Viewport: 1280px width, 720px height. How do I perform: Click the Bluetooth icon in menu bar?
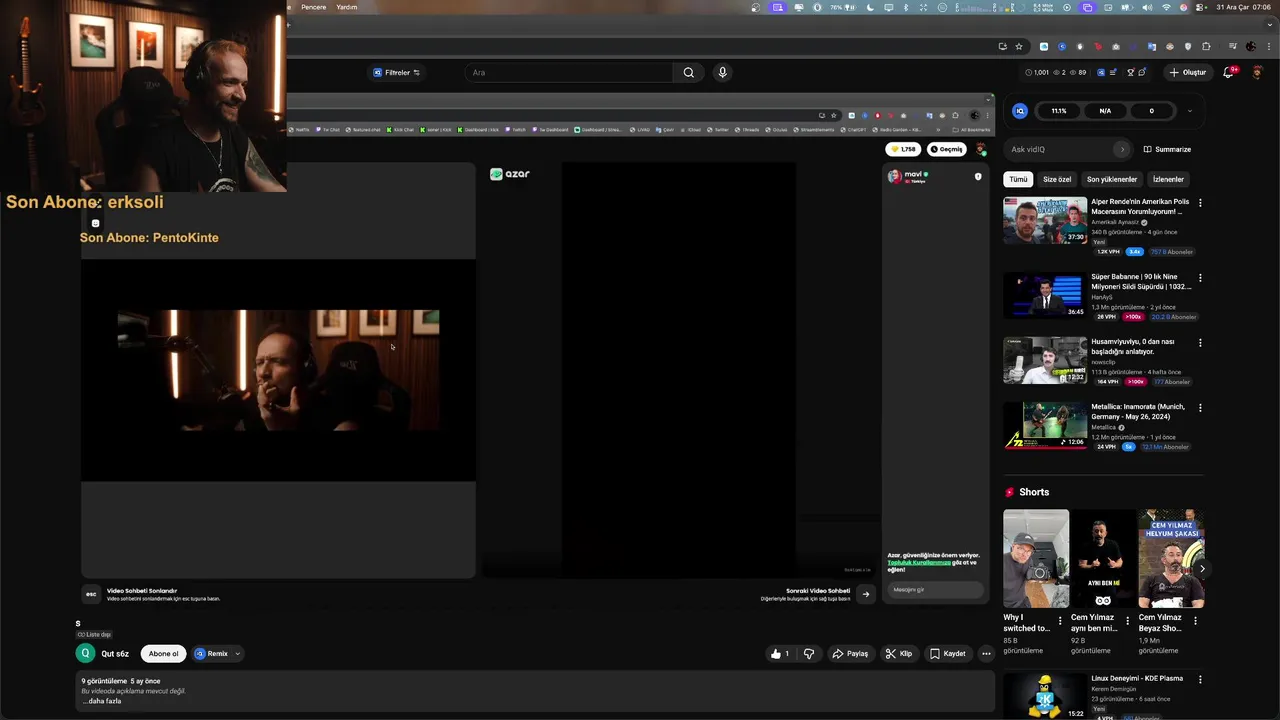(905, 7)
